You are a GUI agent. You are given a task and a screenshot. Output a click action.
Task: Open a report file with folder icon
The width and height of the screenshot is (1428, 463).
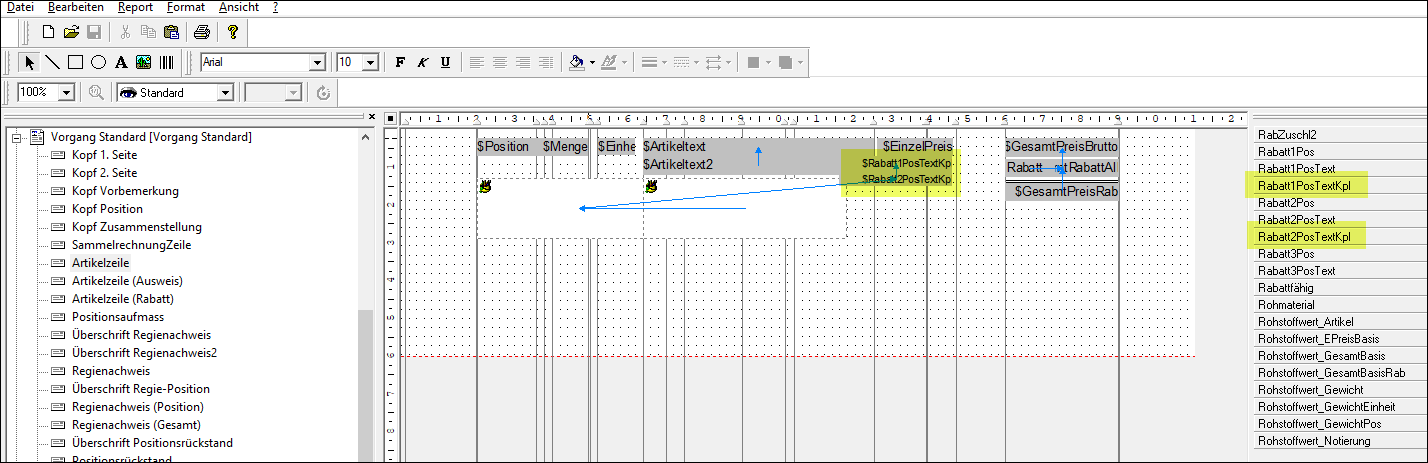(x=71, y=32)
